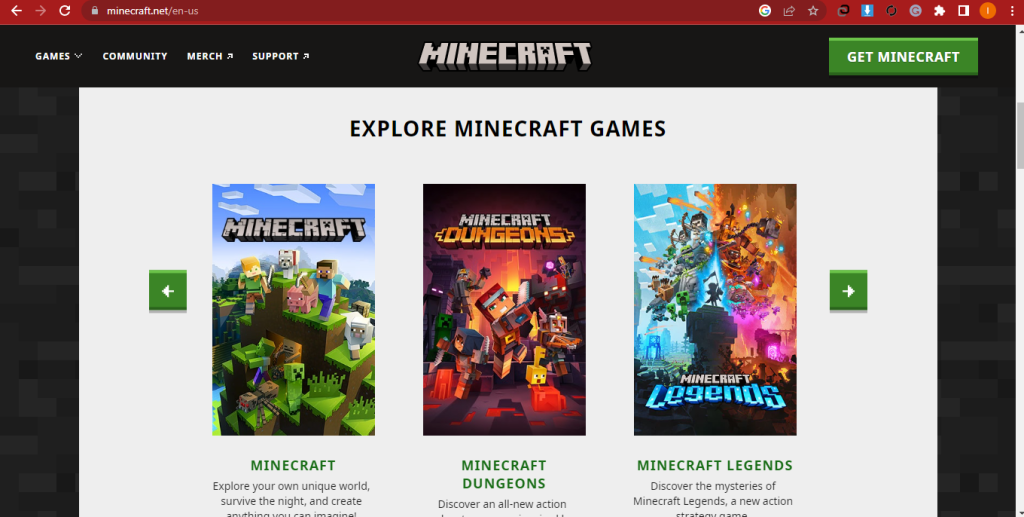Share this page using the share icon

pos(789,10)
